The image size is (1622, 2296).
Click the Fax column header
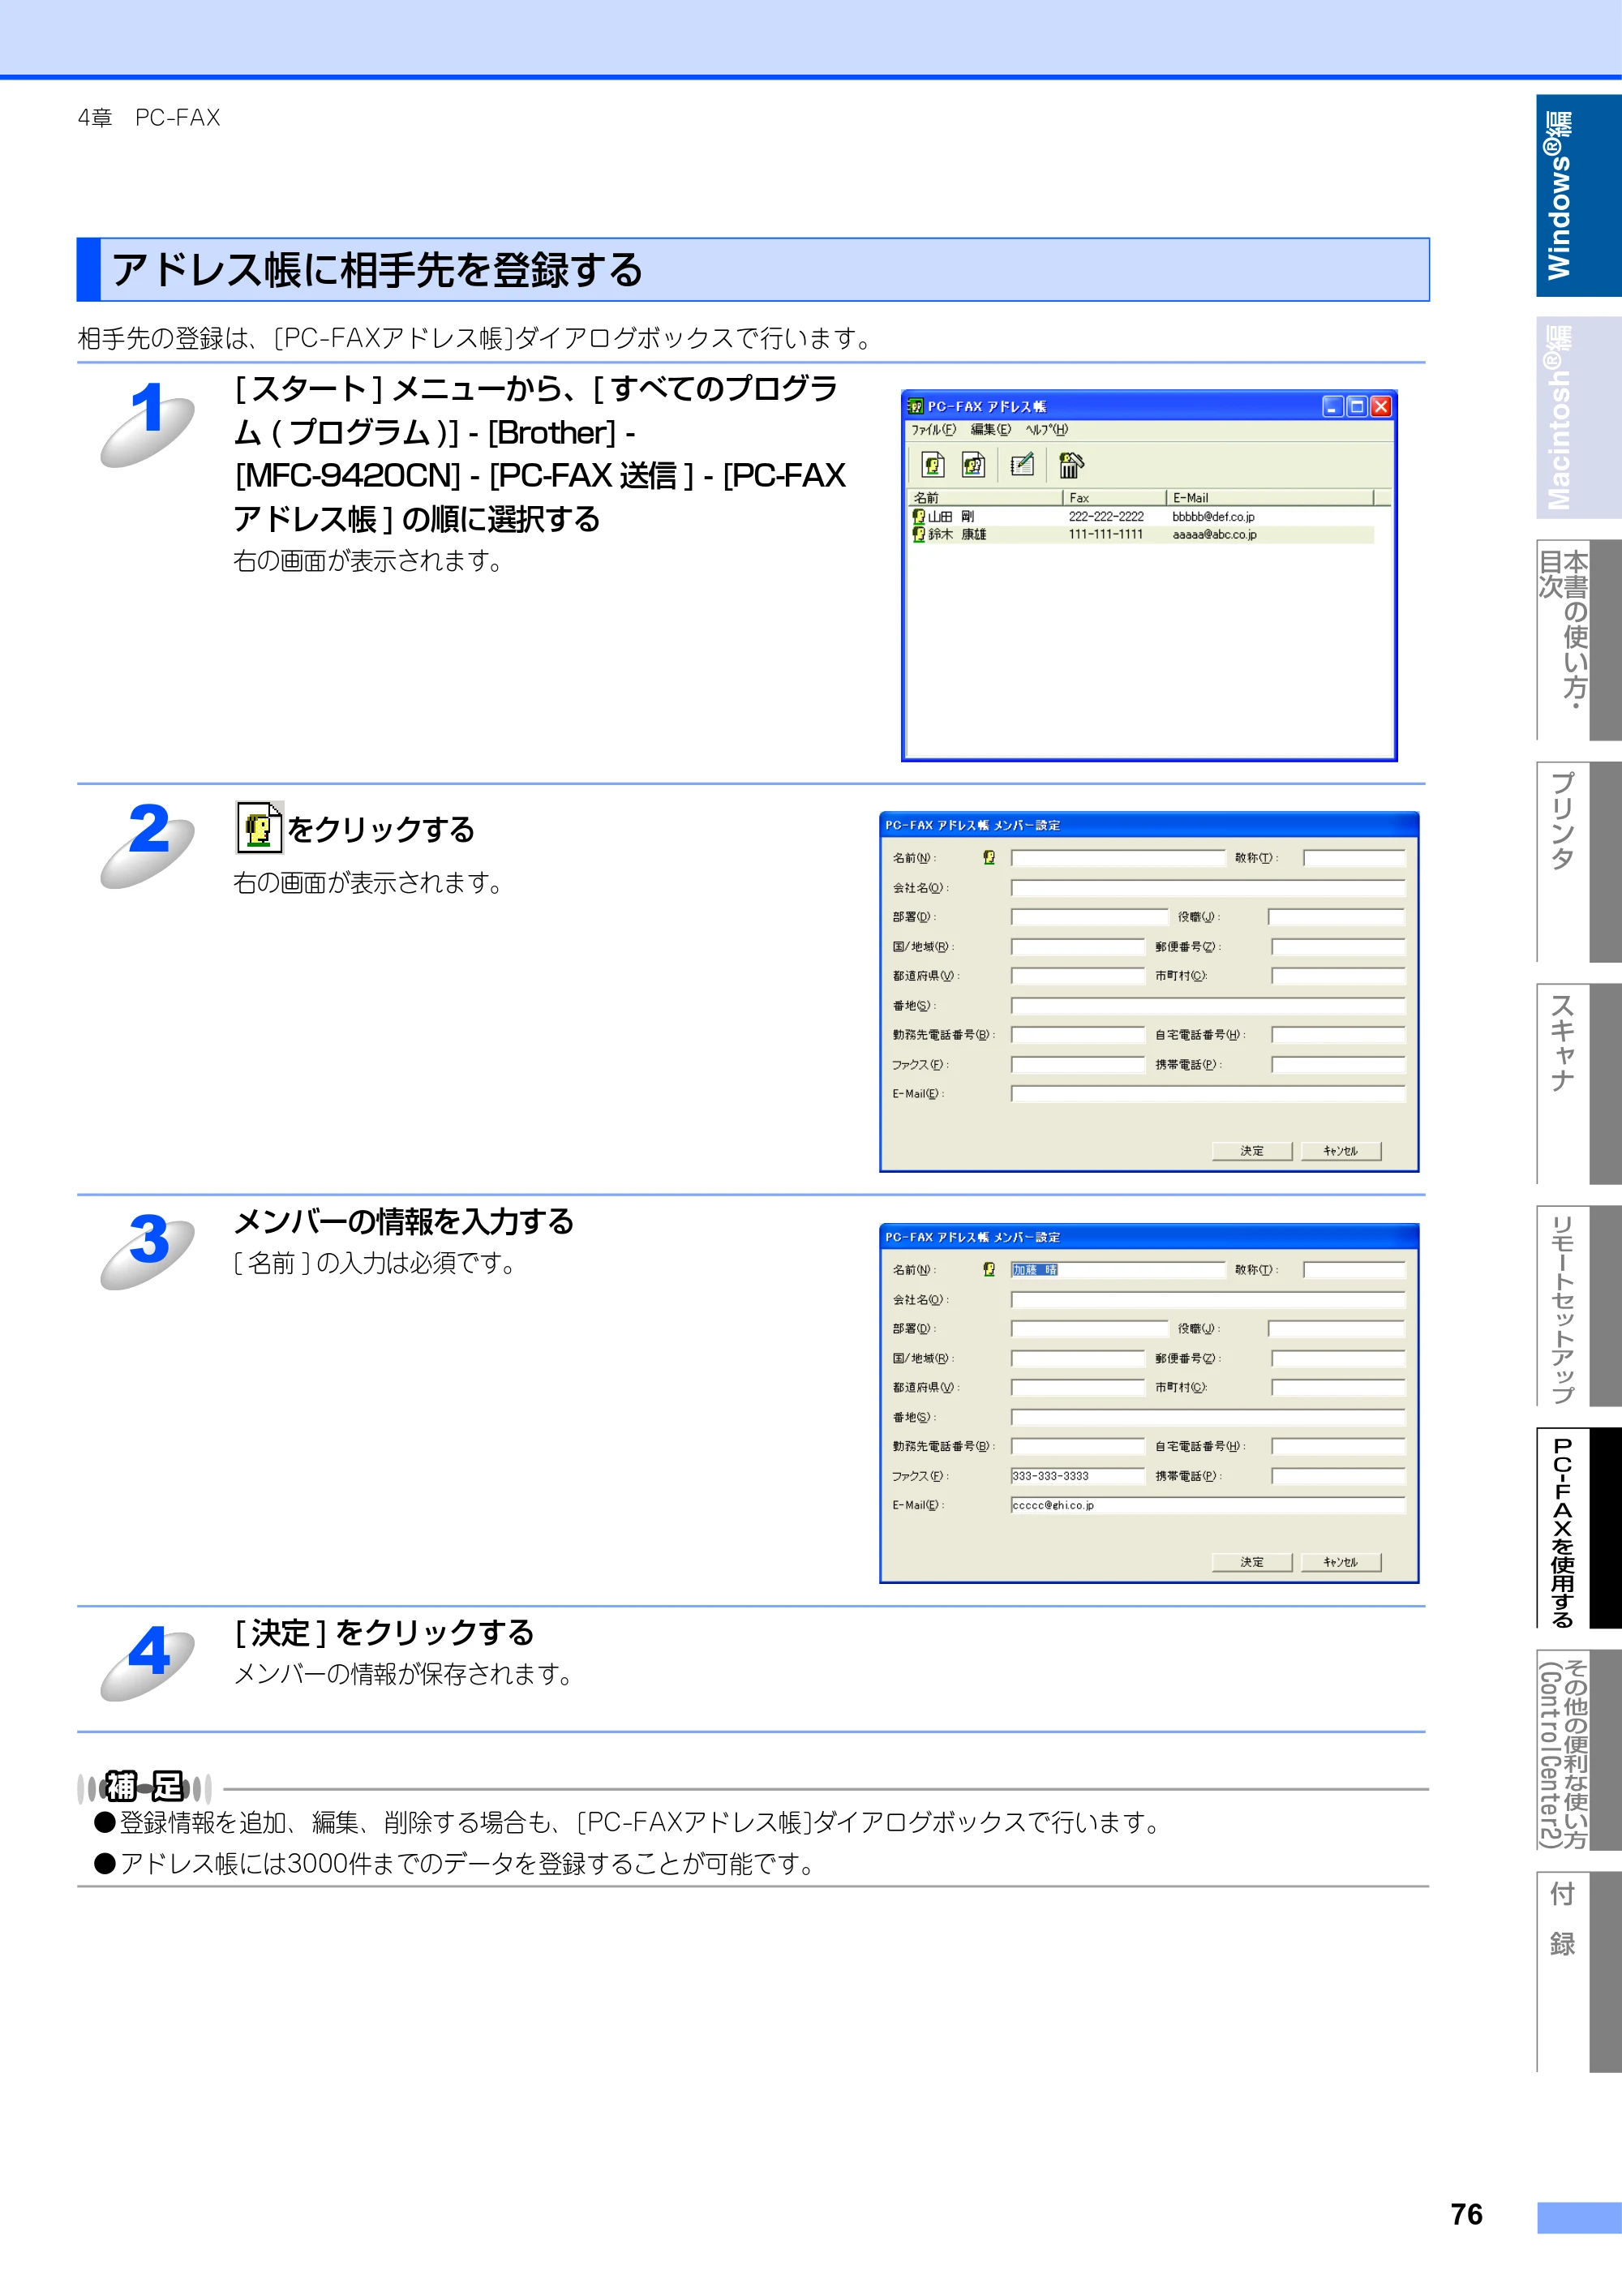[x=1114, y=498]
